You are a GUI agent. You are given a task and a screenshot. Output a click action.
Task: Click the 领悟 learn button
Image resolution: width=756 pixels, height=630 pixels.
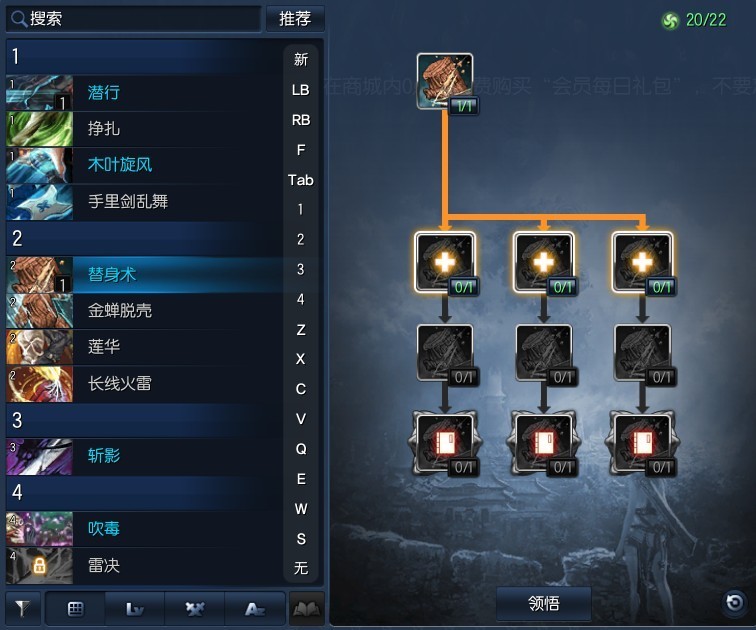click(x=544, y=603)
